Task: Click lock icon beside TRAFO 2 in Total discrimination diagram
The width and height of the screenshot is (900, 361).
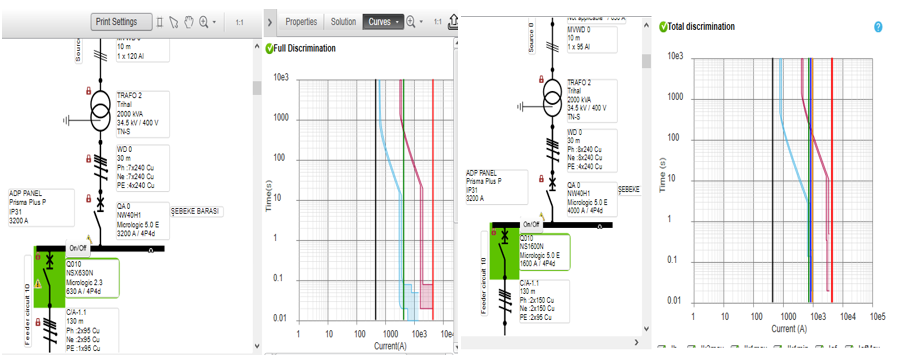Action: coord(541,79)
